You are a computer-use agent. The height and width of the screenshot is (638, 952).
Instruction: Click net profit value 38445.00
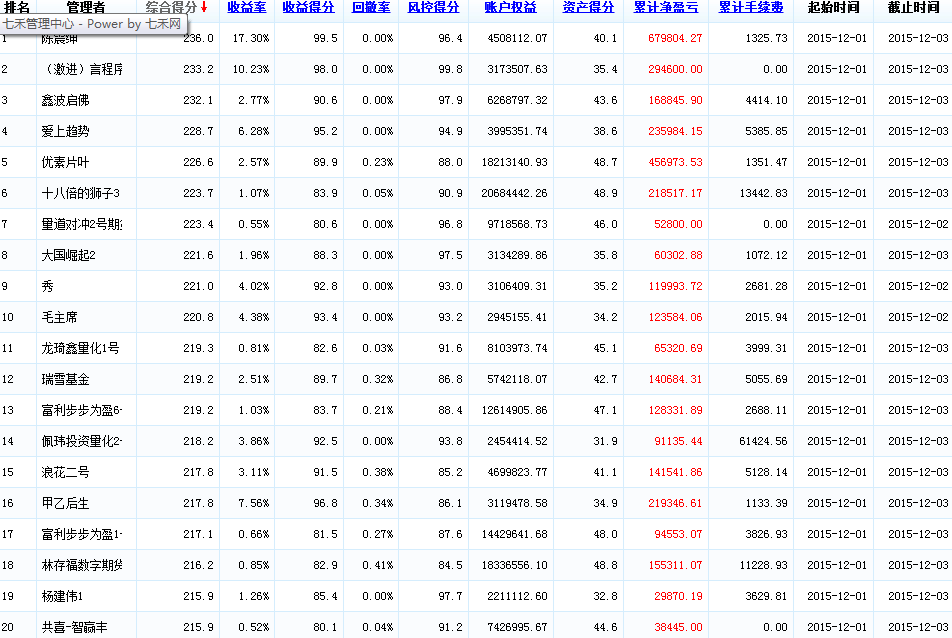[678, 627]
